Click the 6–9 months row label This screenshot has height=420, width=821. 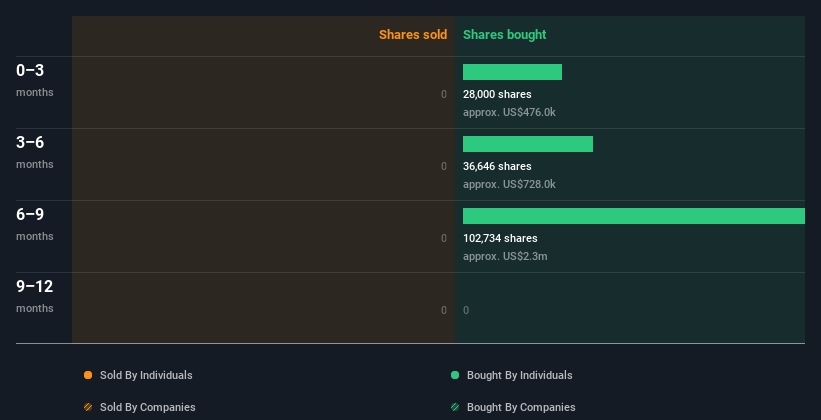pyautogui.click(x=35, y=224)
